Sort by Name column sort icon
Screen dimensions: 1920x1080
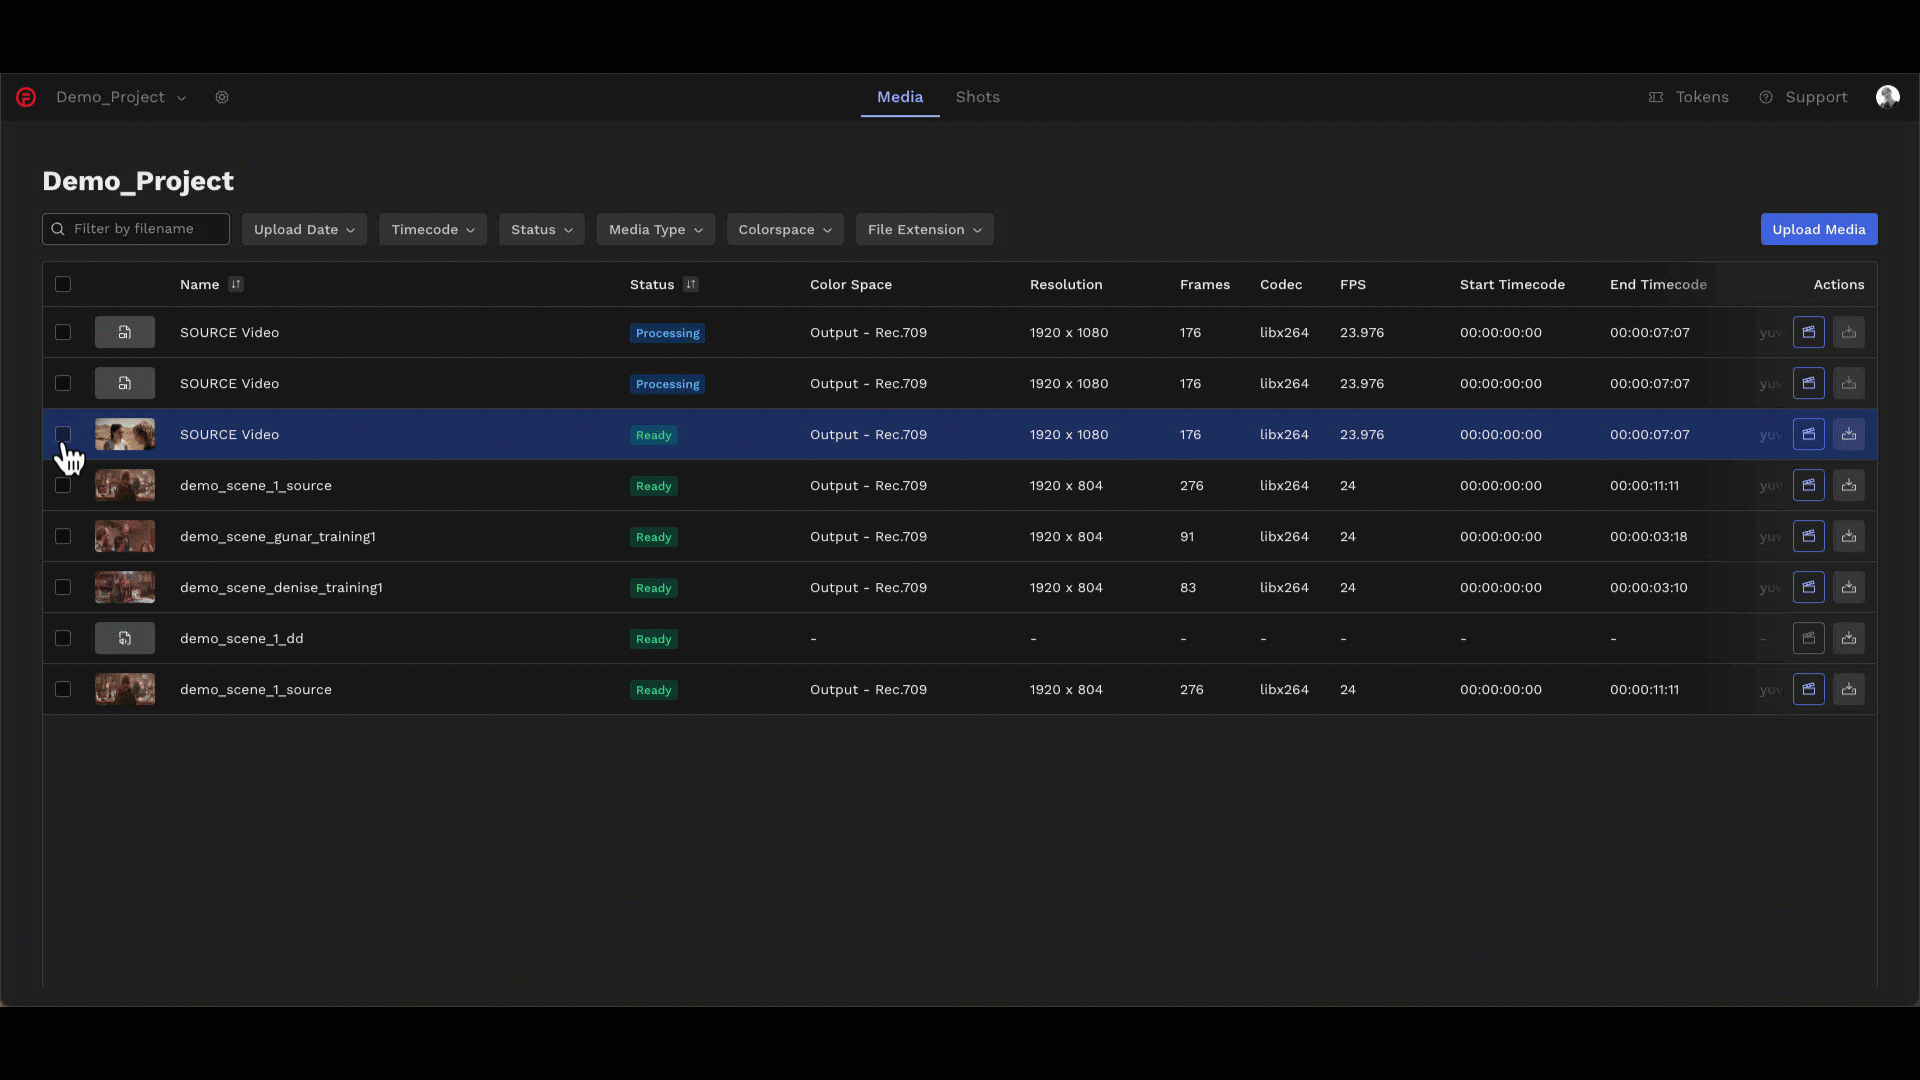(x=236, y=284)
